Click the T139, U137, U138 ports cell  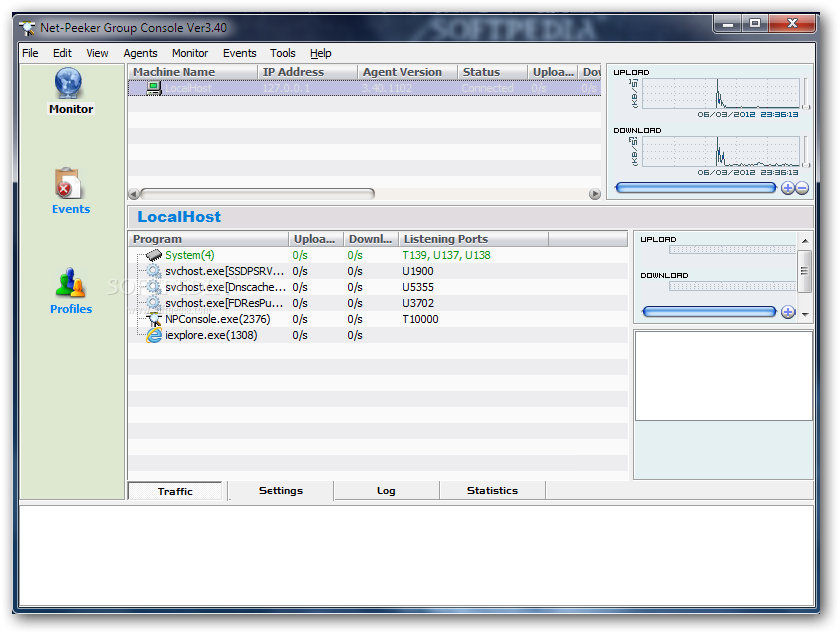pos(446,255)
